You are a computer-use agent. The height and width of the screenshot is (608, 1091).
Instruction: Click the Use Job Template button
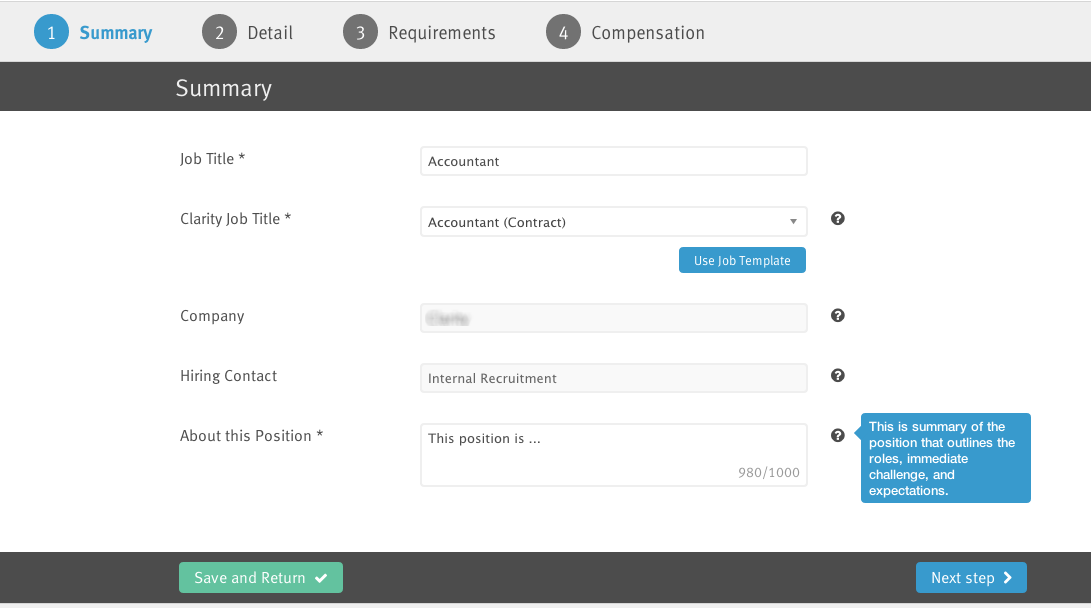tap(742, 260)
